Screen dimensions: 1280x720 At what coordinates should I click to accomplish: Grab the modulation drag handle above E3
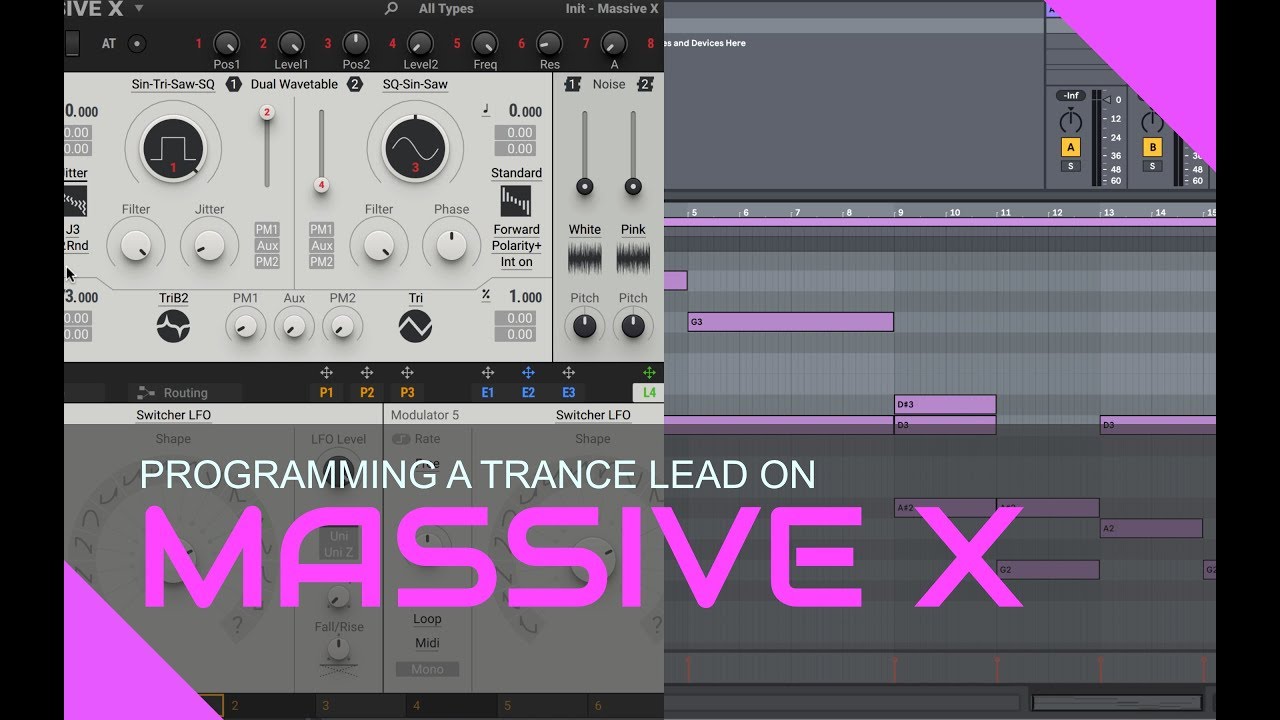click(568, 373)
